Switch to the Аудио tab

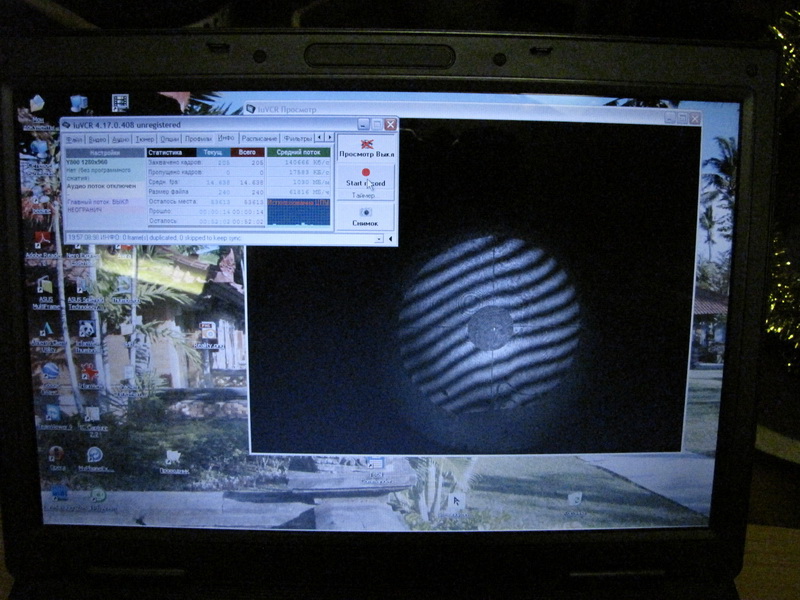pos(121,139)
